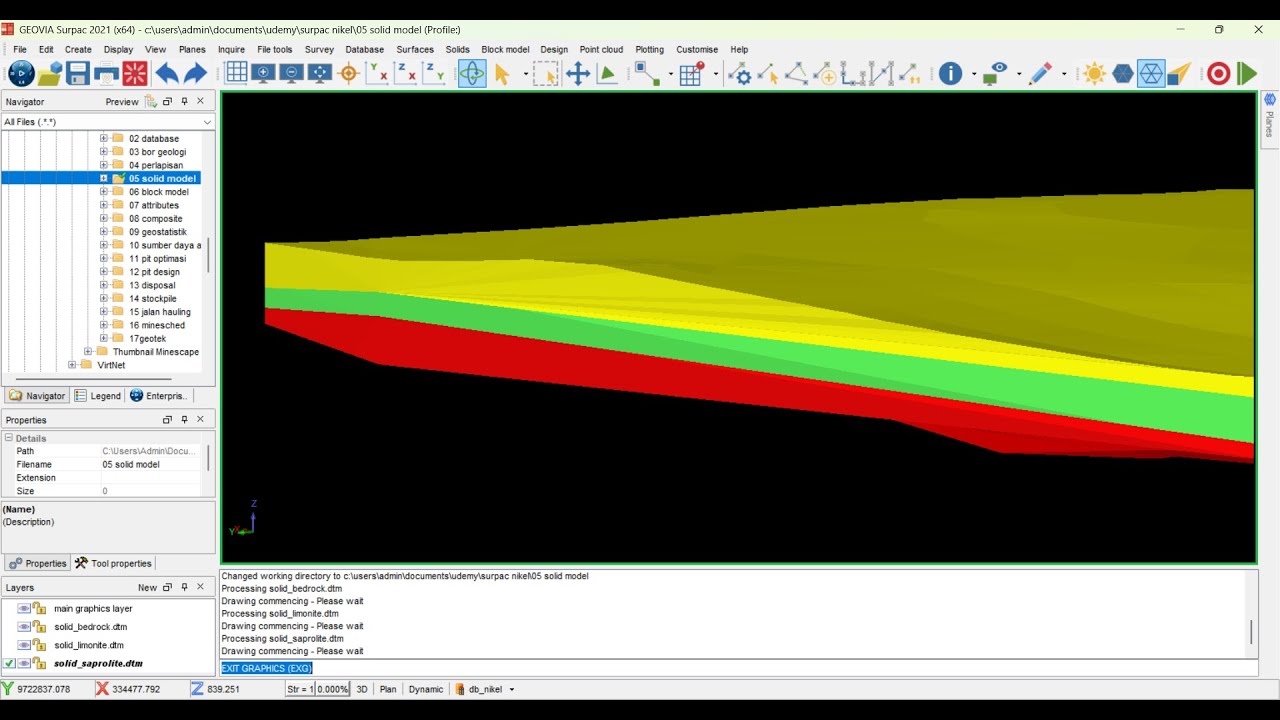
Task: Click the pencil edit tool icon
Action: pos(1040,73)
